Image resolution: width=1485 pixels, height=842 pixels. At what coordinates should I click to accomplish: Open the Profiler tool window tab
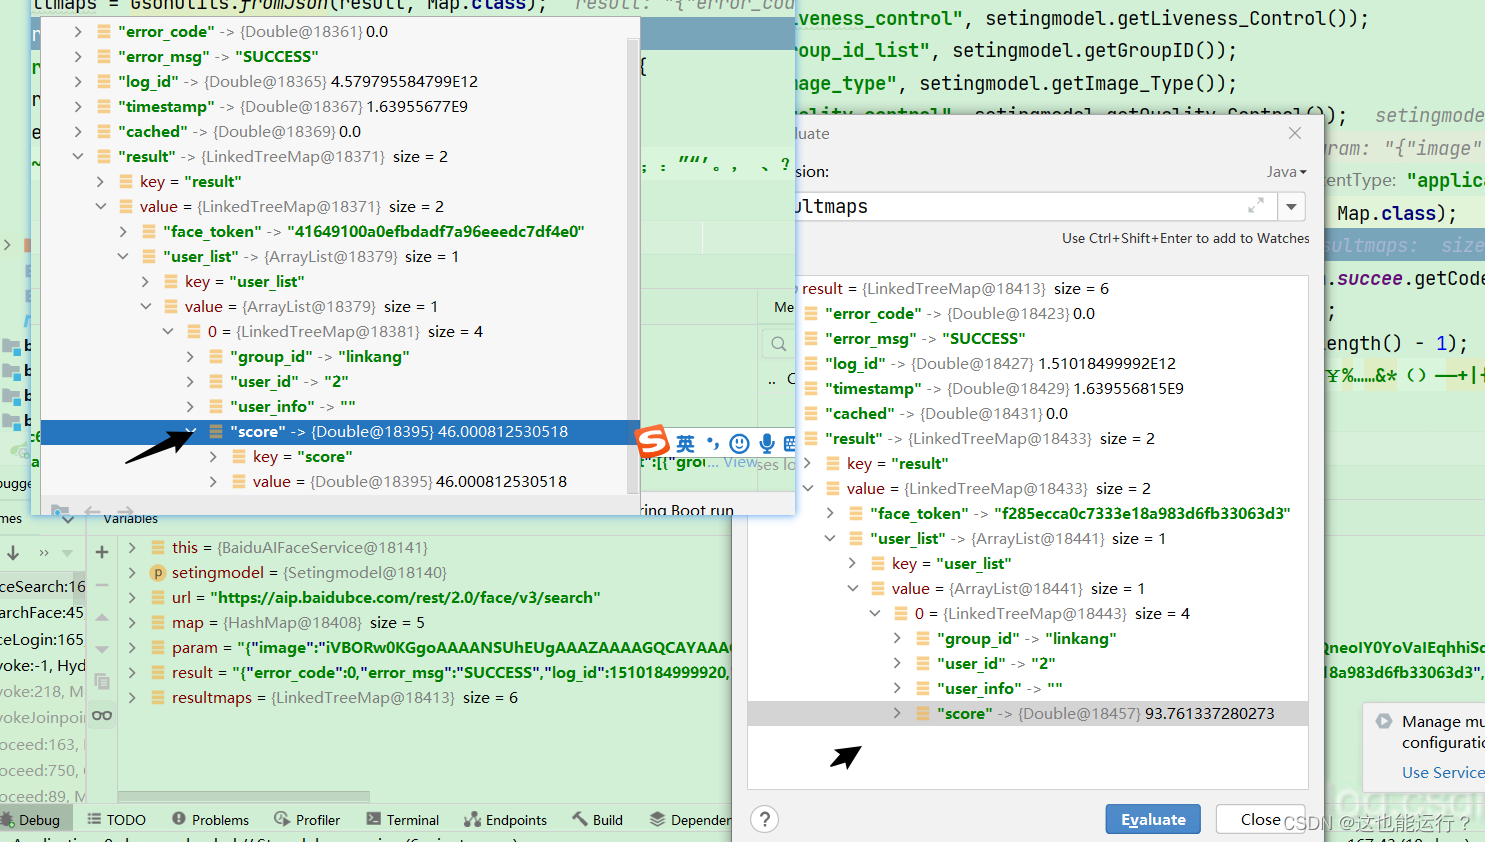tap(308, 820)
